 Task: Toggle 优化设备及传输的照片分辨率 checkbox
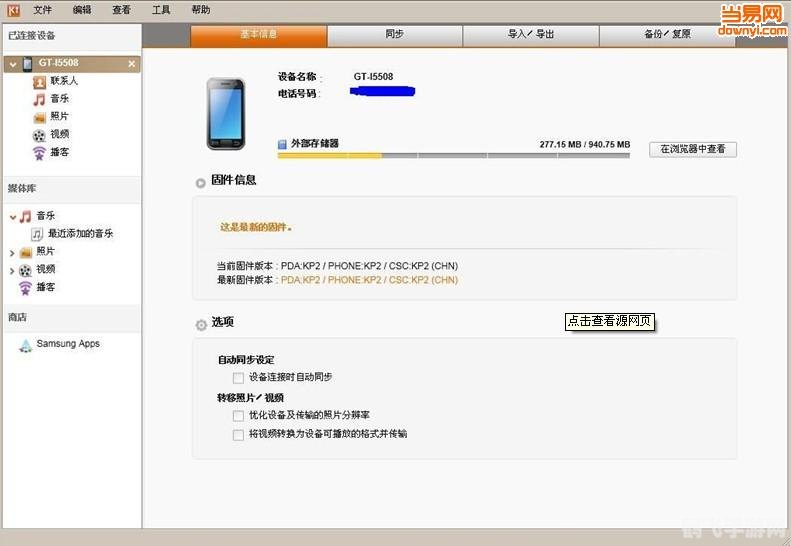point(238,415)
